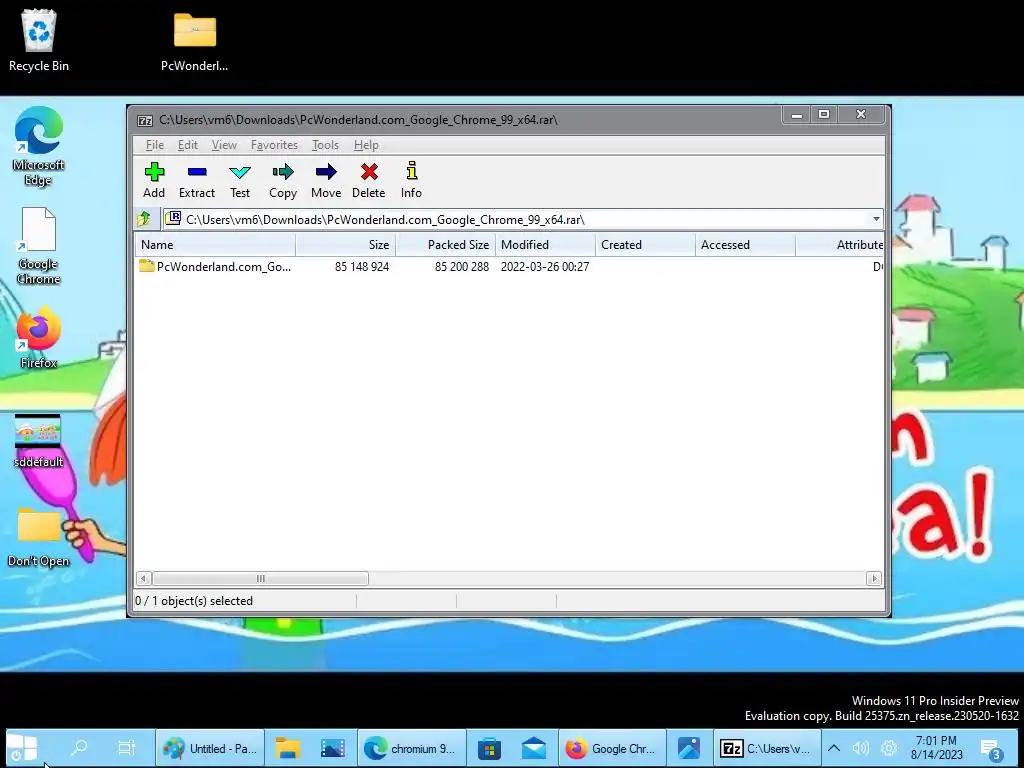Open the Info toolbar icon
Screen dimensions: 1024x768
point(411,180)
